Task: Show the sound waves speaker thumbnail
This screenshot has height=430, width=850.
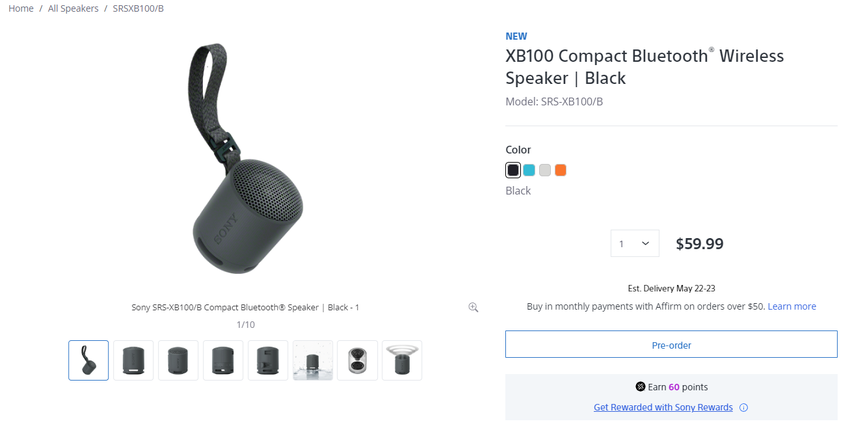Action: tap(402, 360)
